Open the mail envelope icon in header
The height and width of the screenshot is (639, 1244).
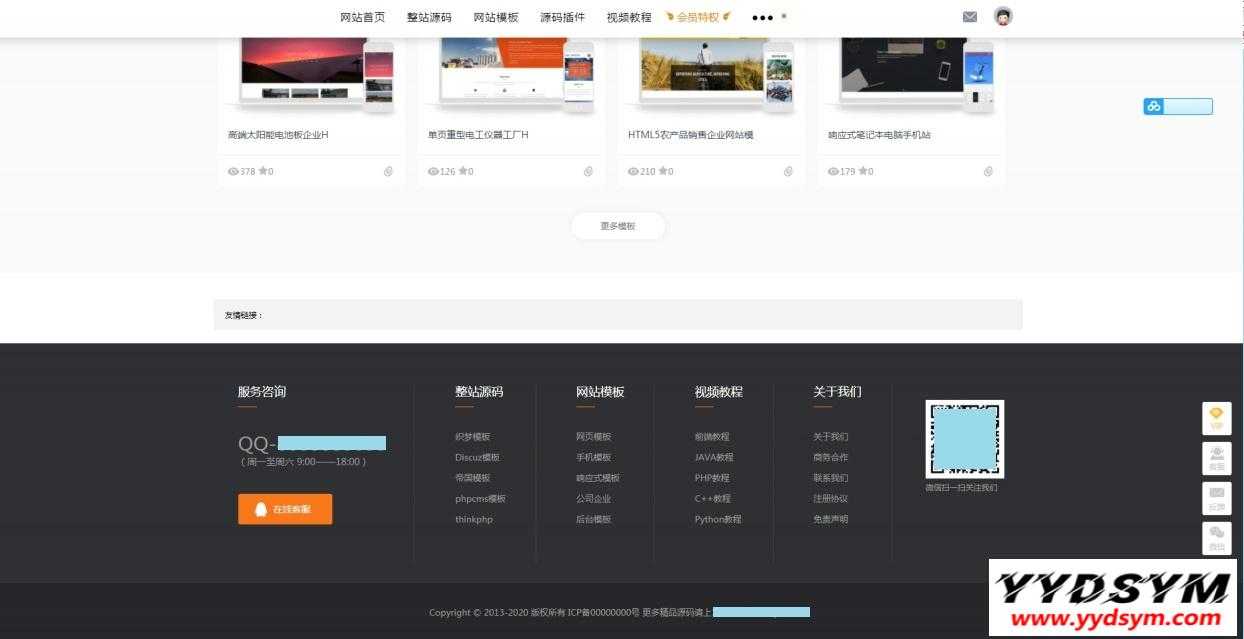pyautogui.click(x=969, y=17)
